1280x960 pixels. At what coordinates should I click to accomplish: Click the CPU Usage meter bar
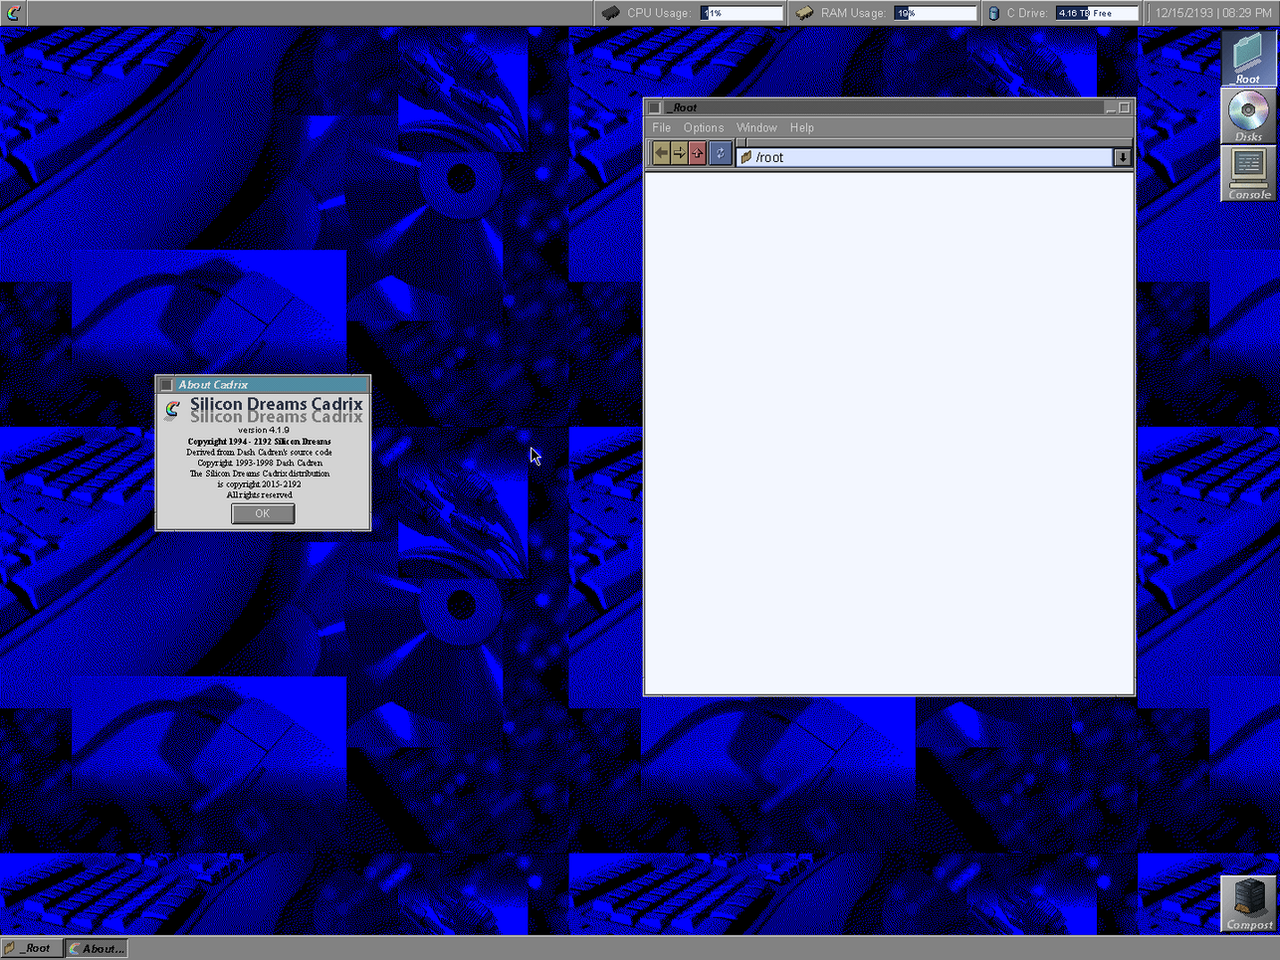(741, 13)
